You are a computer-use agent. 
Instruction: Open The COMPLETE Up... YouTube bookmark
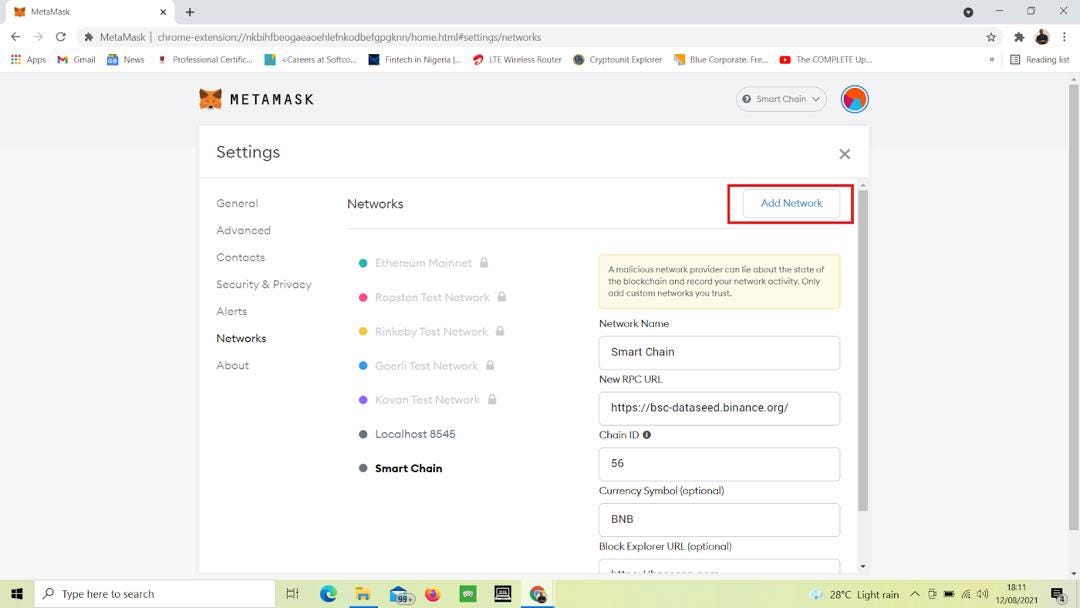pyautogui.click(x=825, y=60)
